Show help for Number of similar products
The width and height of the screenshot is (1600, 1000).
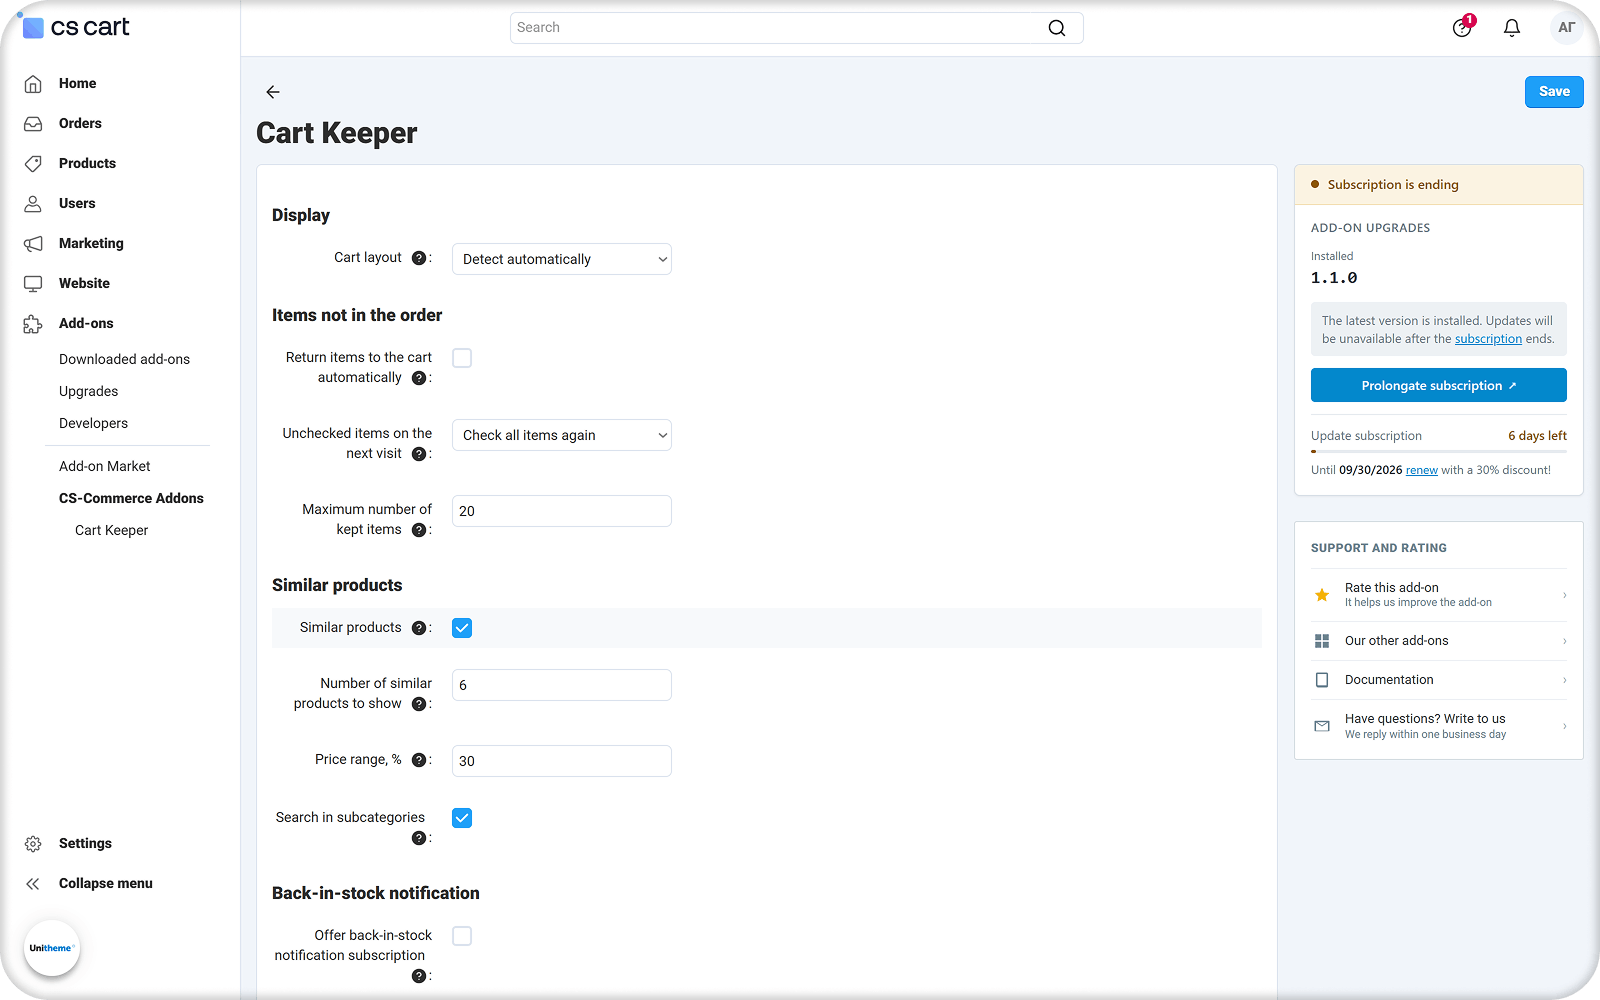click(x=419, y=704)
